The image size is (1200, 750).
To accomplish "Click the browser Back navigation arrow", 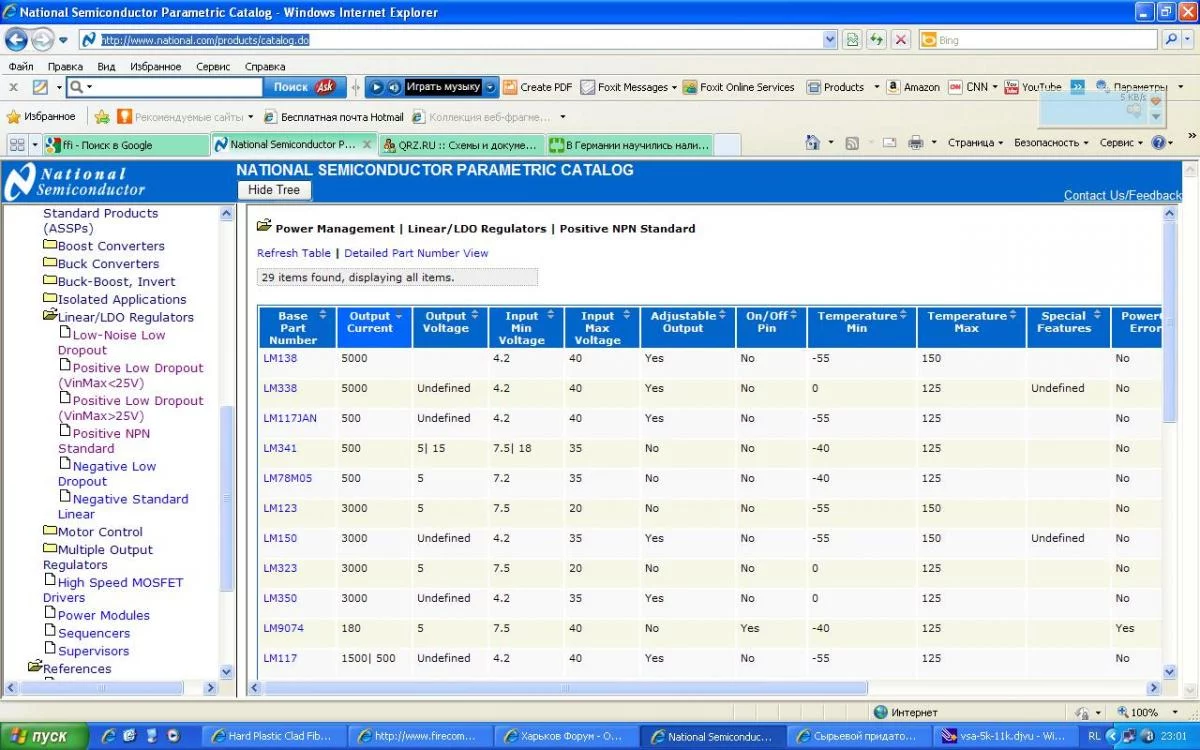I will tap(16, 40).
